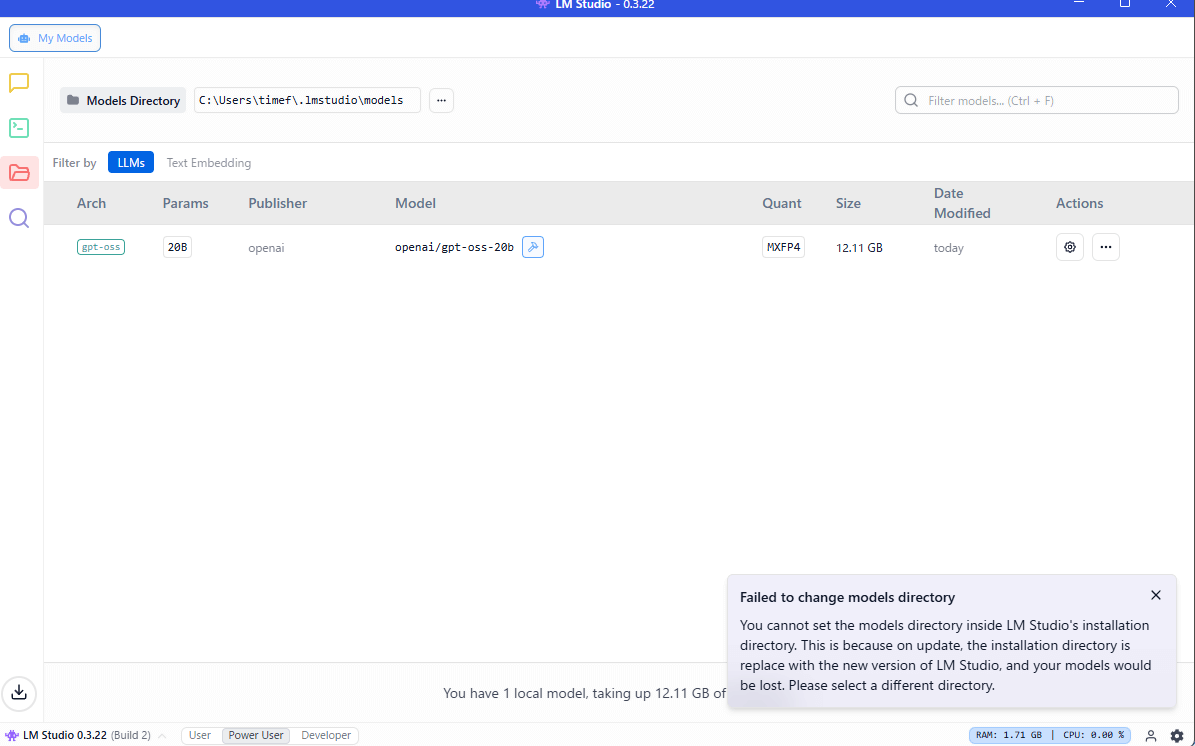Sort by the Arch column header
1195x746 pixels.
(91, 203)
